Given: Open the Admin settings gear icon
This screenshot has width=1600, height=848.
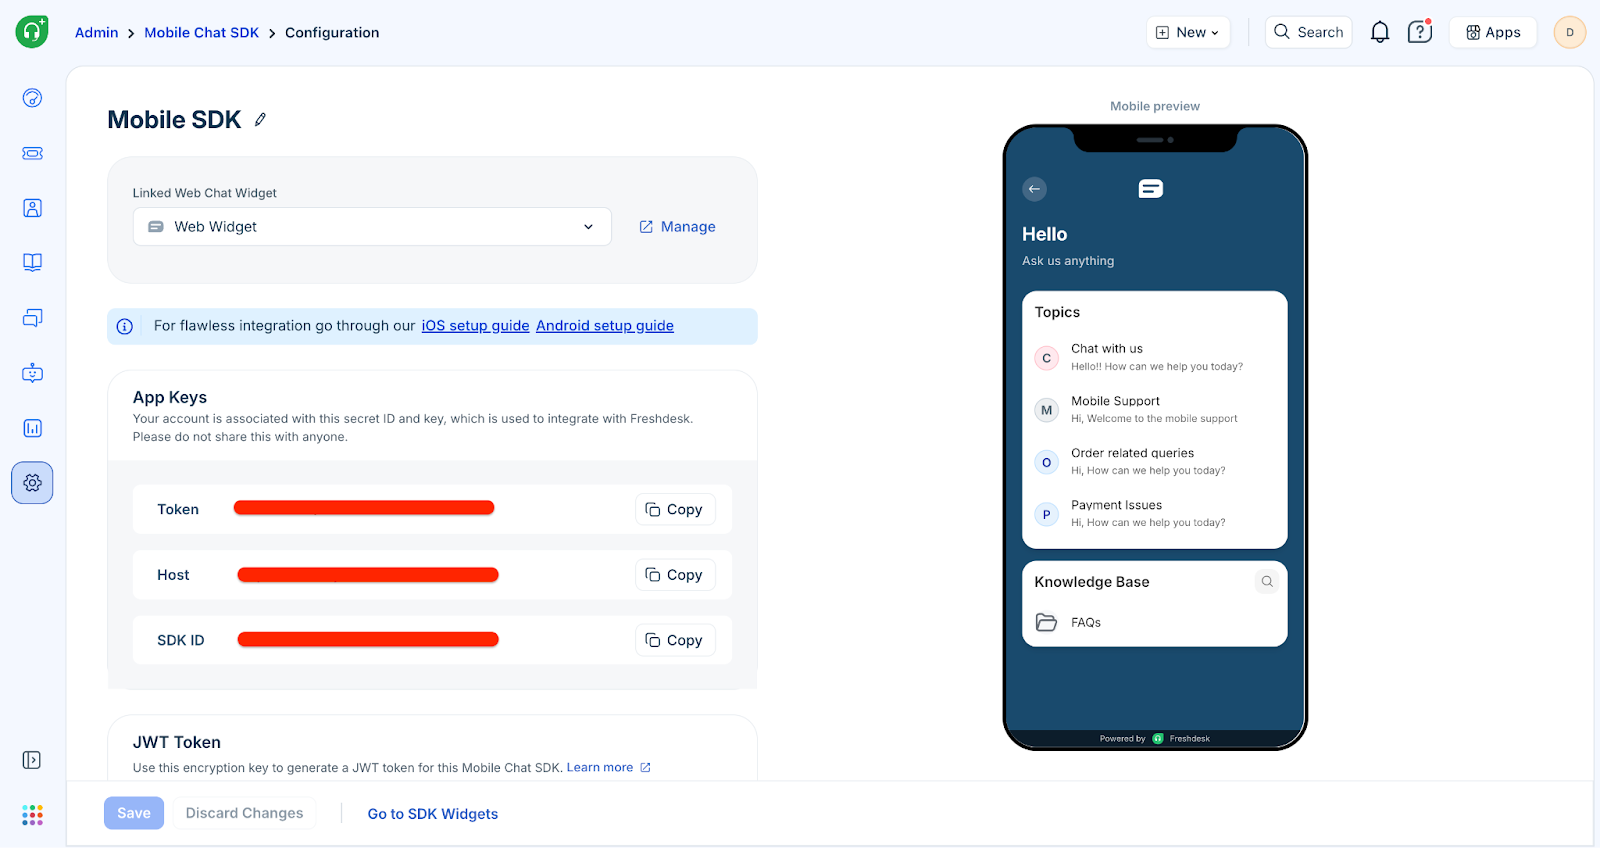Looking at the screenshot, I should point(32,483).
